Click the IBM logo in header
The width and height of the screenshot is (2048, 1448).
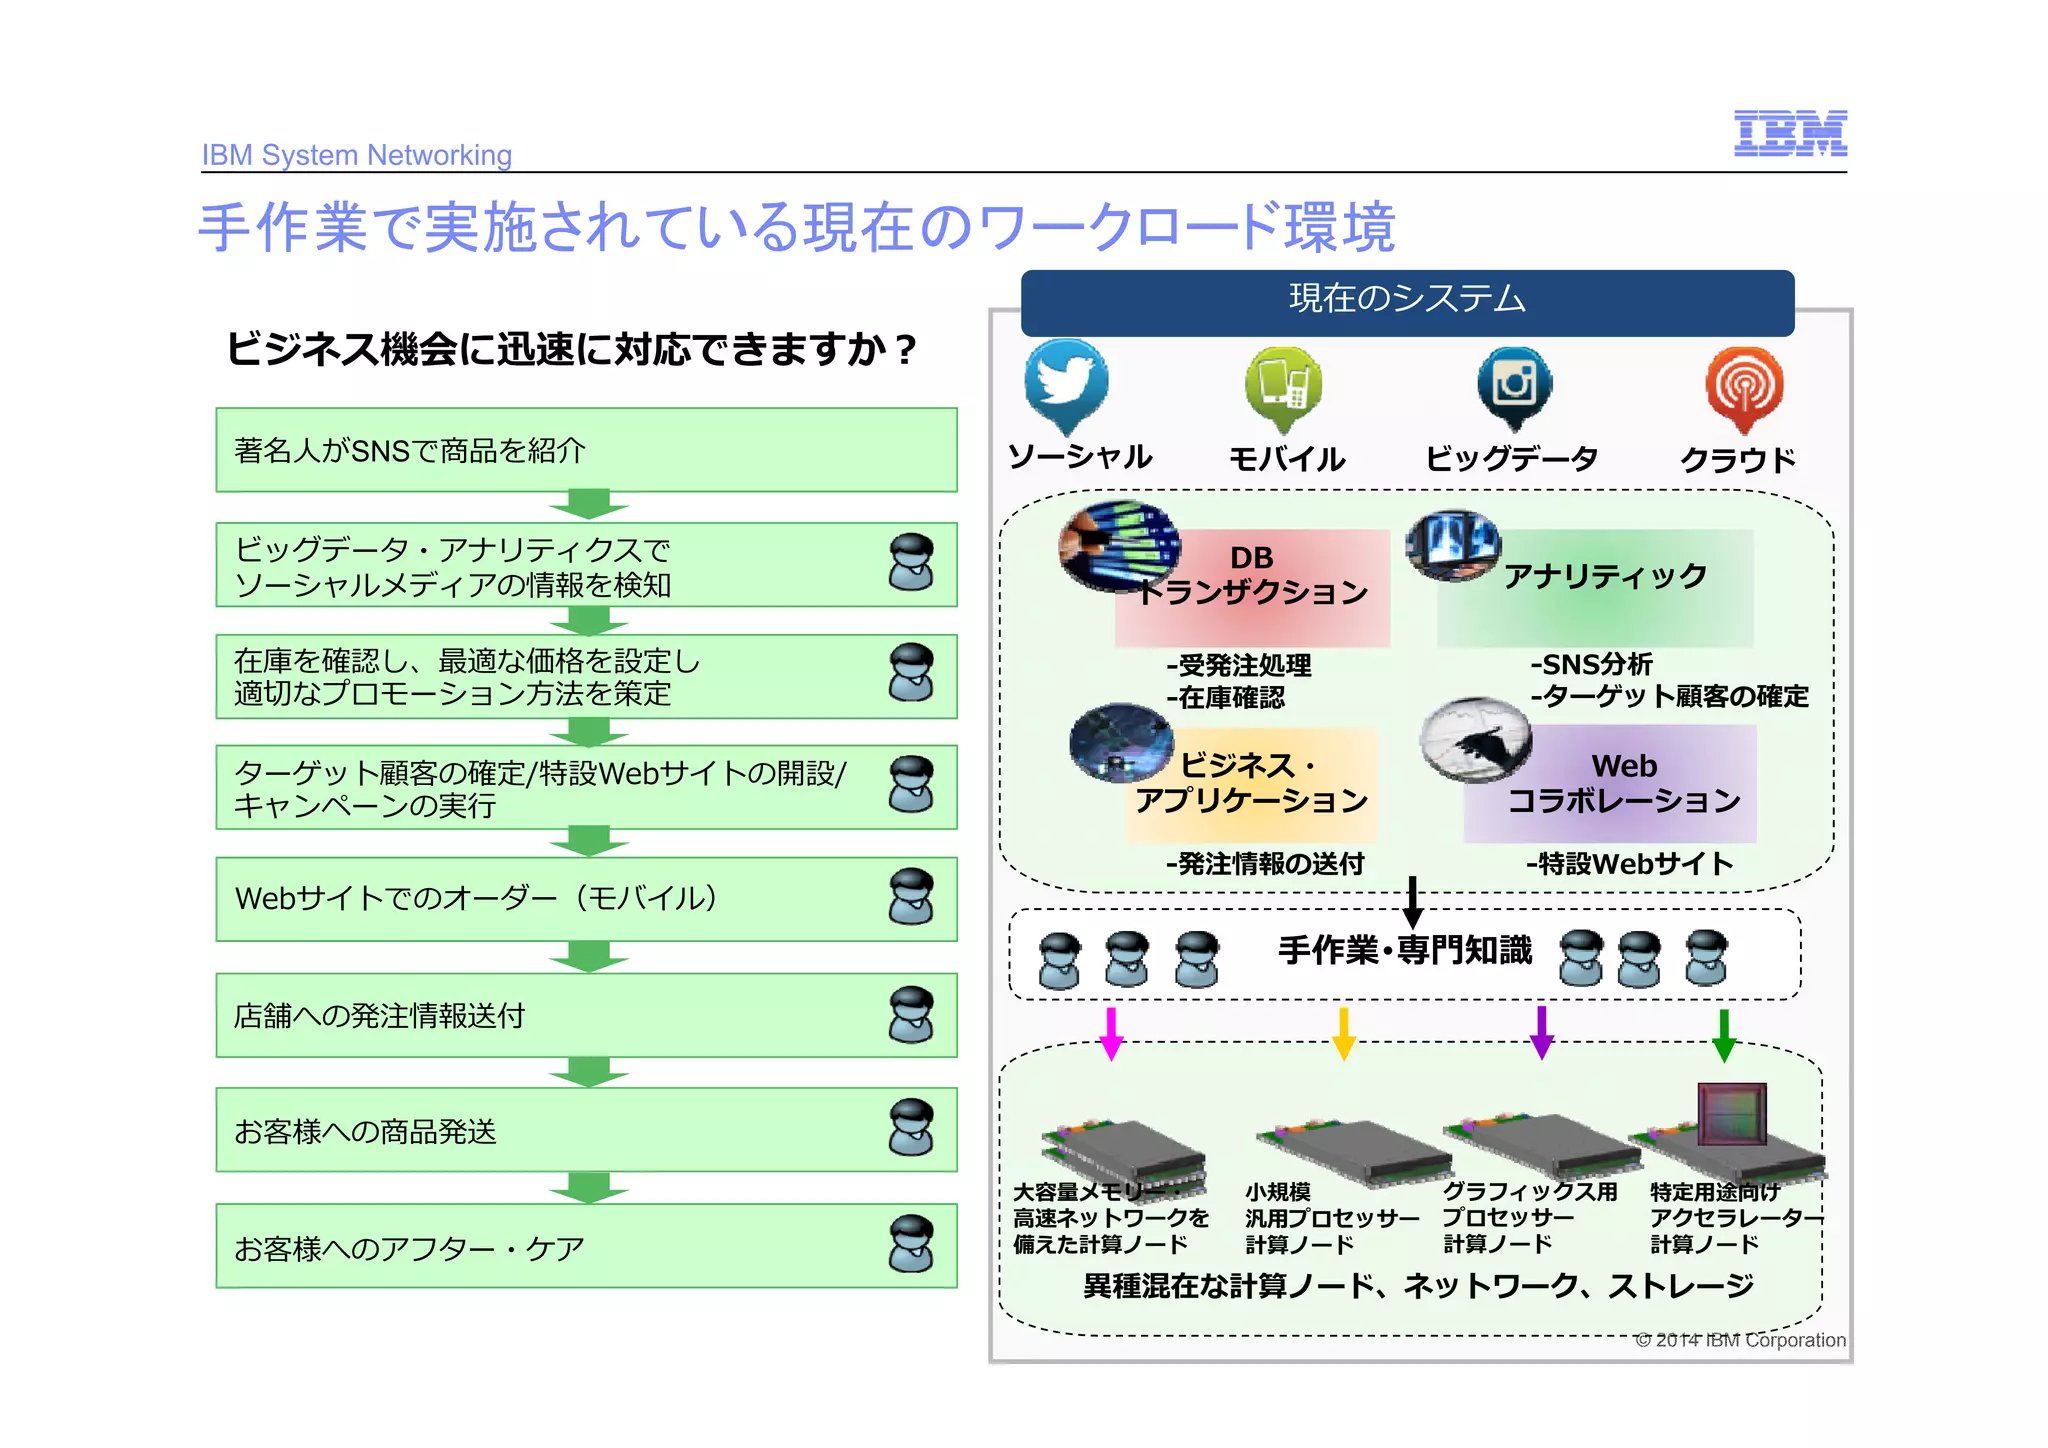(1789, 133)
